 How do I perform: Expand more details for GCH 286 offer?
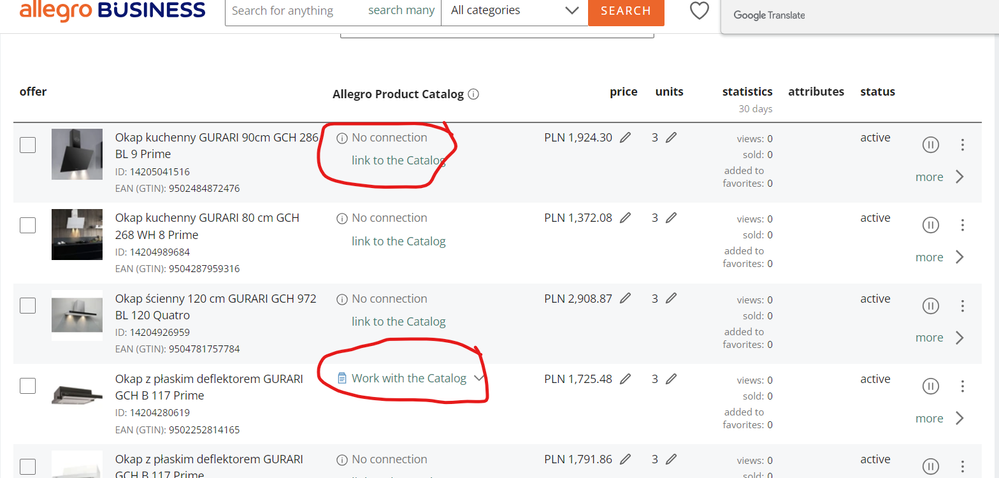(940, 177)
